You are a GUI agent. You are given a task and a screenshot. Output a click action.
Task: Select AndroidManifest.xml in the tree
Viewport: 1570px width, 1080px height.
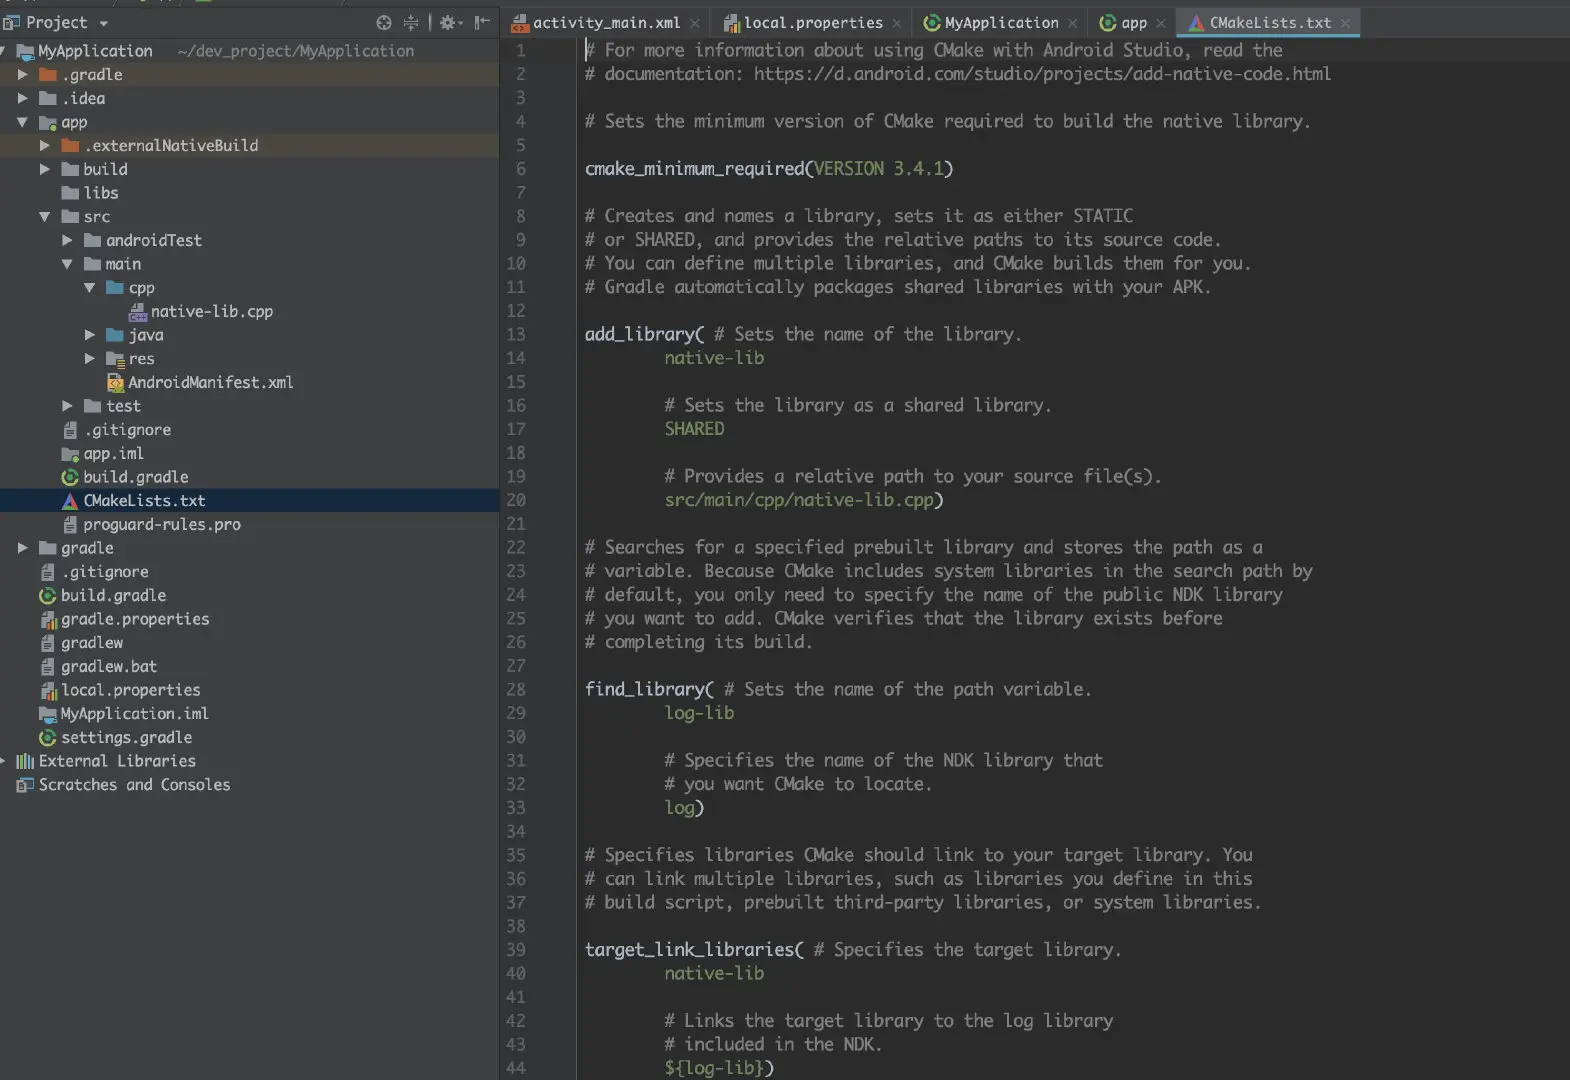tap(210, 383)
